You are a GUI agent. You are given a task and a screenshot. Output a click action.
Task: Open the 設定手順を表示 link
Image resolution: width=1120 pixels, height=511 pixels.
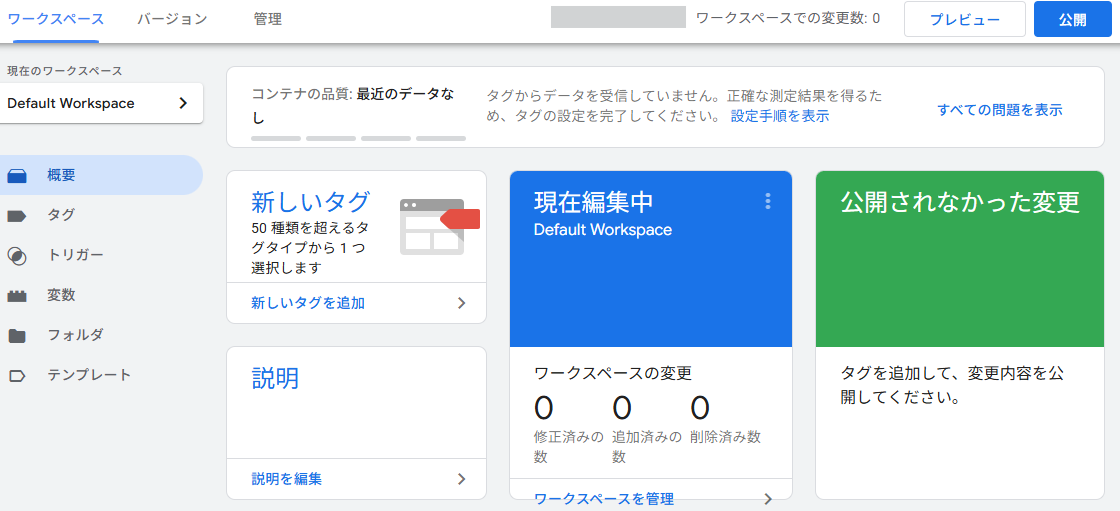pyautogui.click(x=779, y=116)
